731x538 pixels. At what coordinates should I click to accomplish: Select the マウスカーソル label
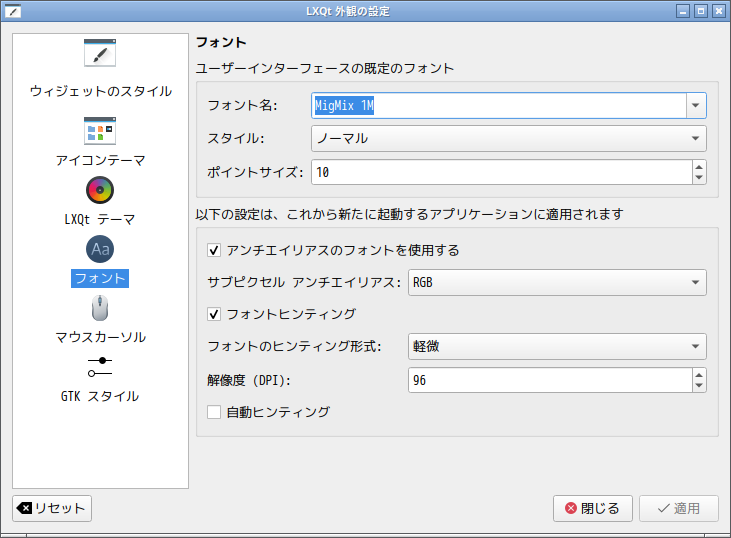pyautogui.click(x=101, y=337)
